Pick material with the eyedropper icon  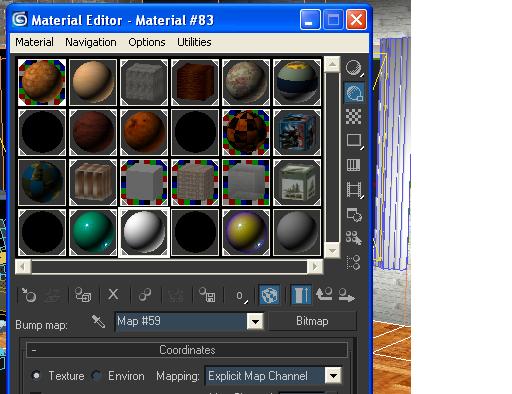pos(98,321)
